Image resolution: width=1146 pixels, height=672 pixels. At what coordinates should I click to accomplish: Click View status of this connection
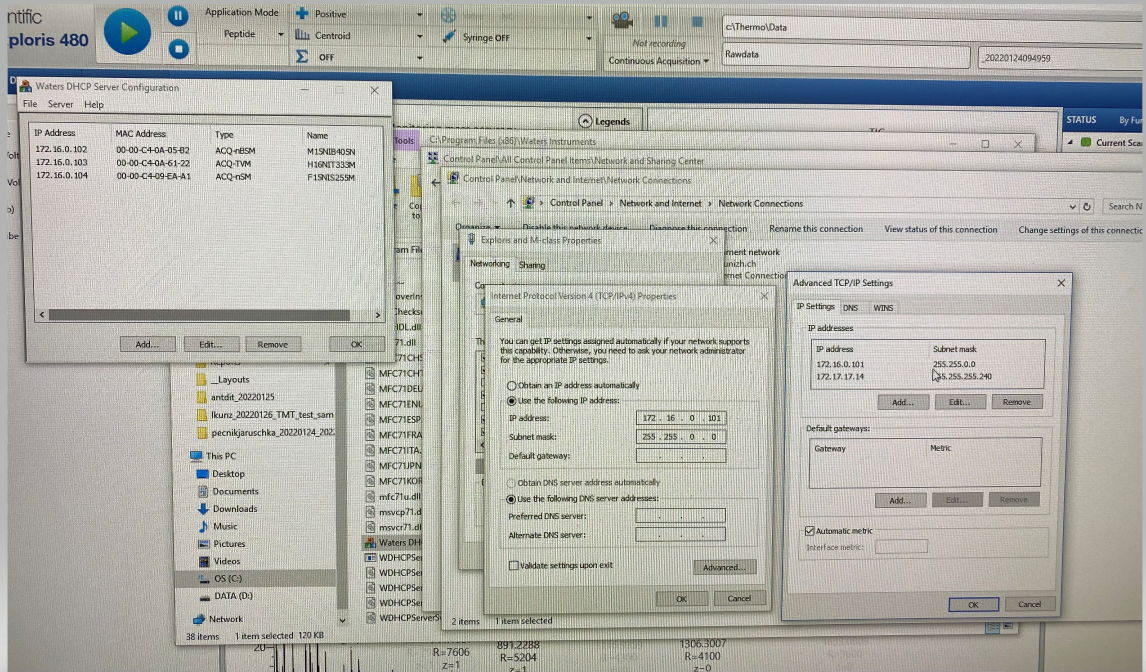point(941,230)
